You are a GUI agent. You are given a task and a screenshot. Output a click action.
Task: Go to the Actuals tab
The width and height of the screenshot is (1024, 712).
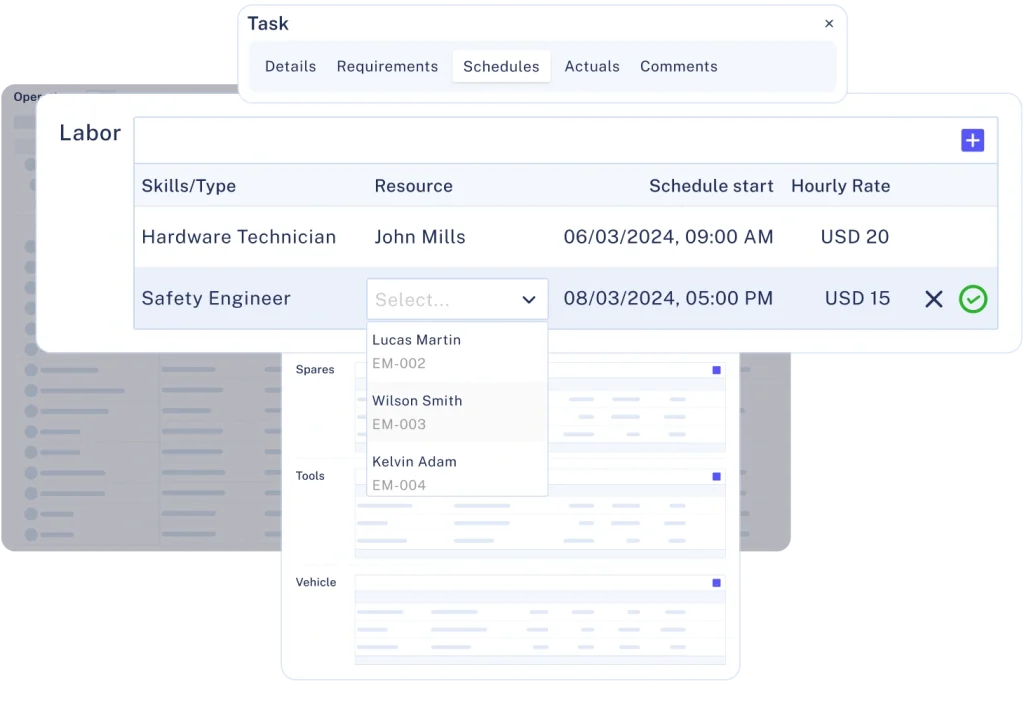[x=592, y=67]
